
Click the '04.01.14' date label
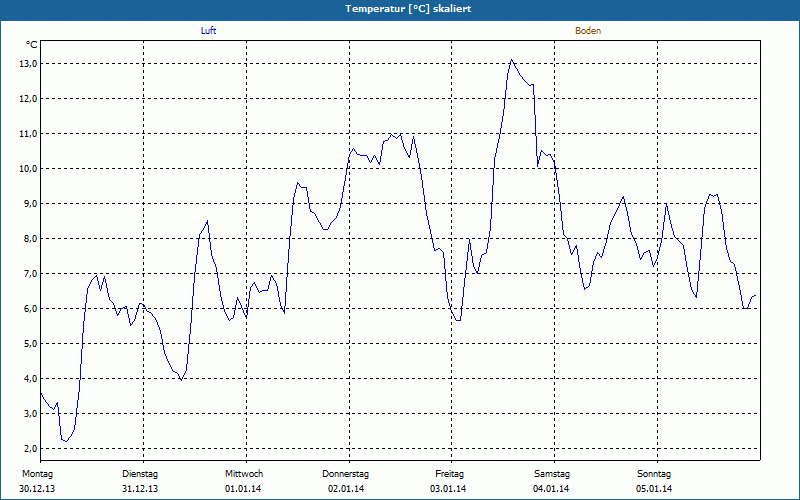point(551,489)
